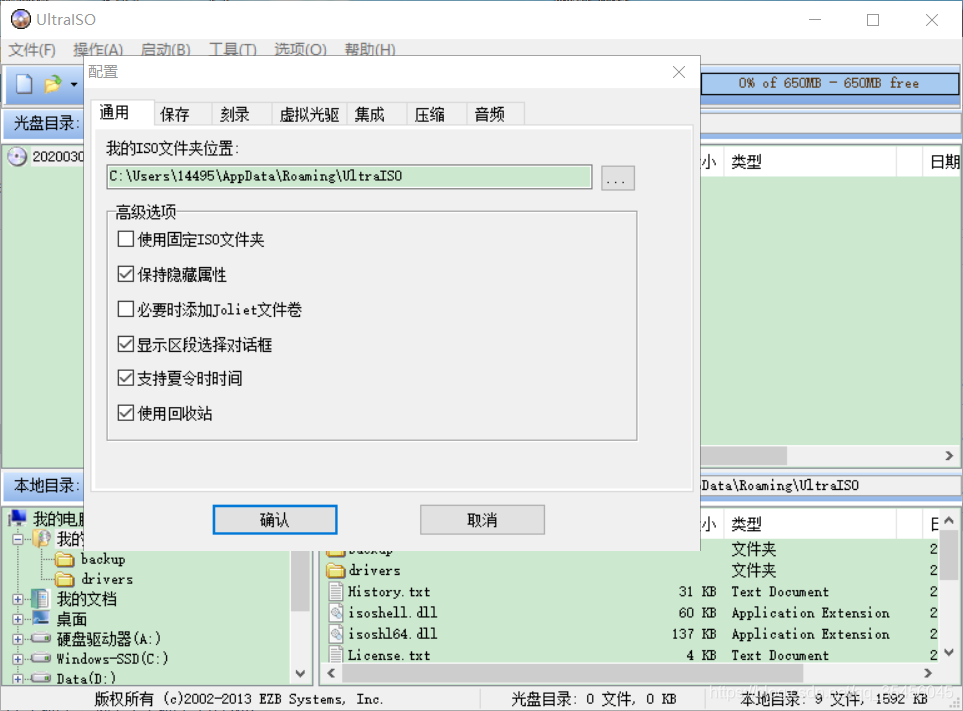The image size is (963, 711).
Task: Expand the Windows-SSD(C:) tree node
Action: 18,659
